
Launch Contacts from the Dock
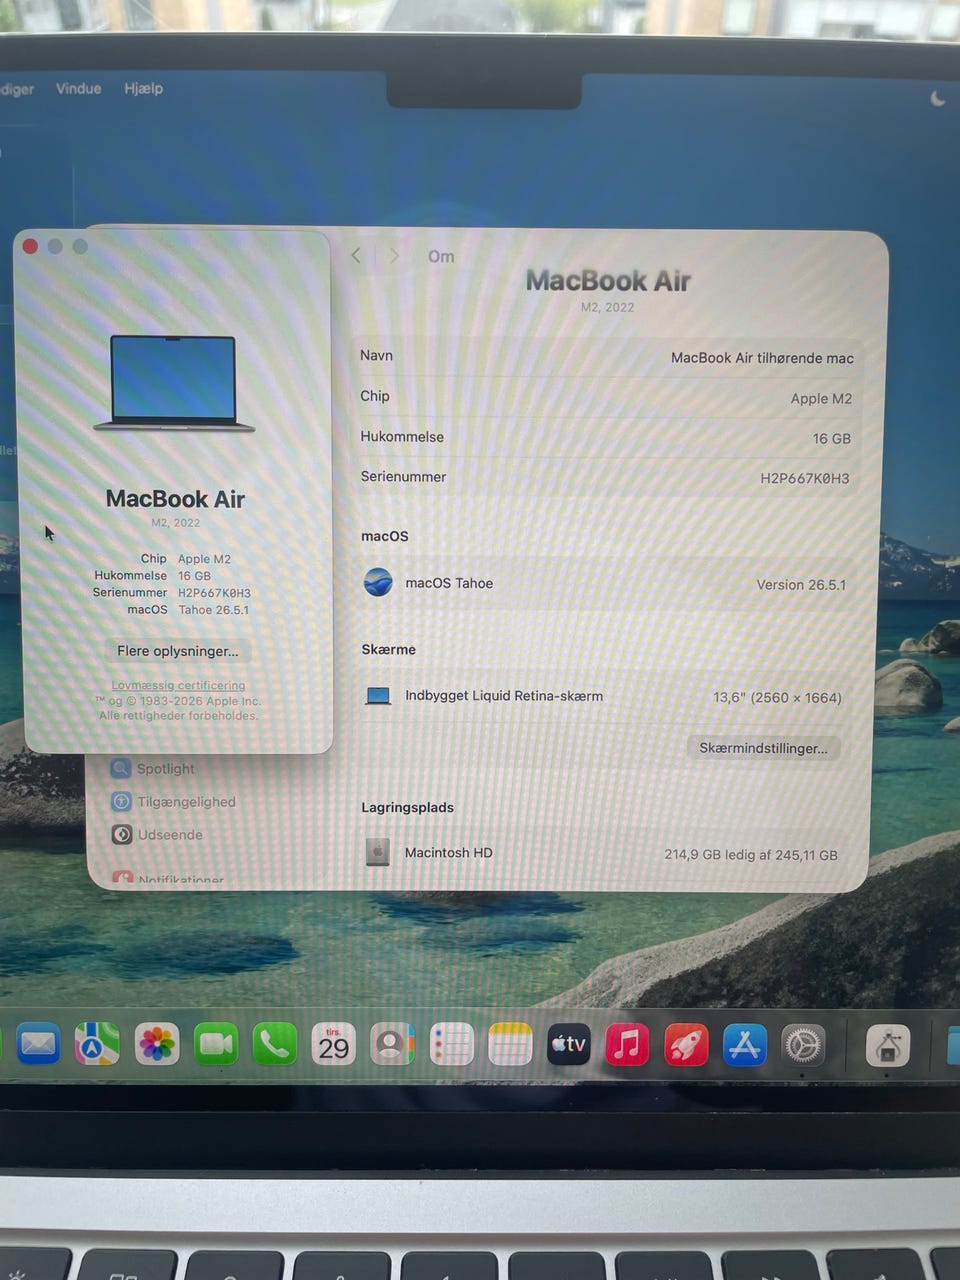click(x=392, y=1045)
